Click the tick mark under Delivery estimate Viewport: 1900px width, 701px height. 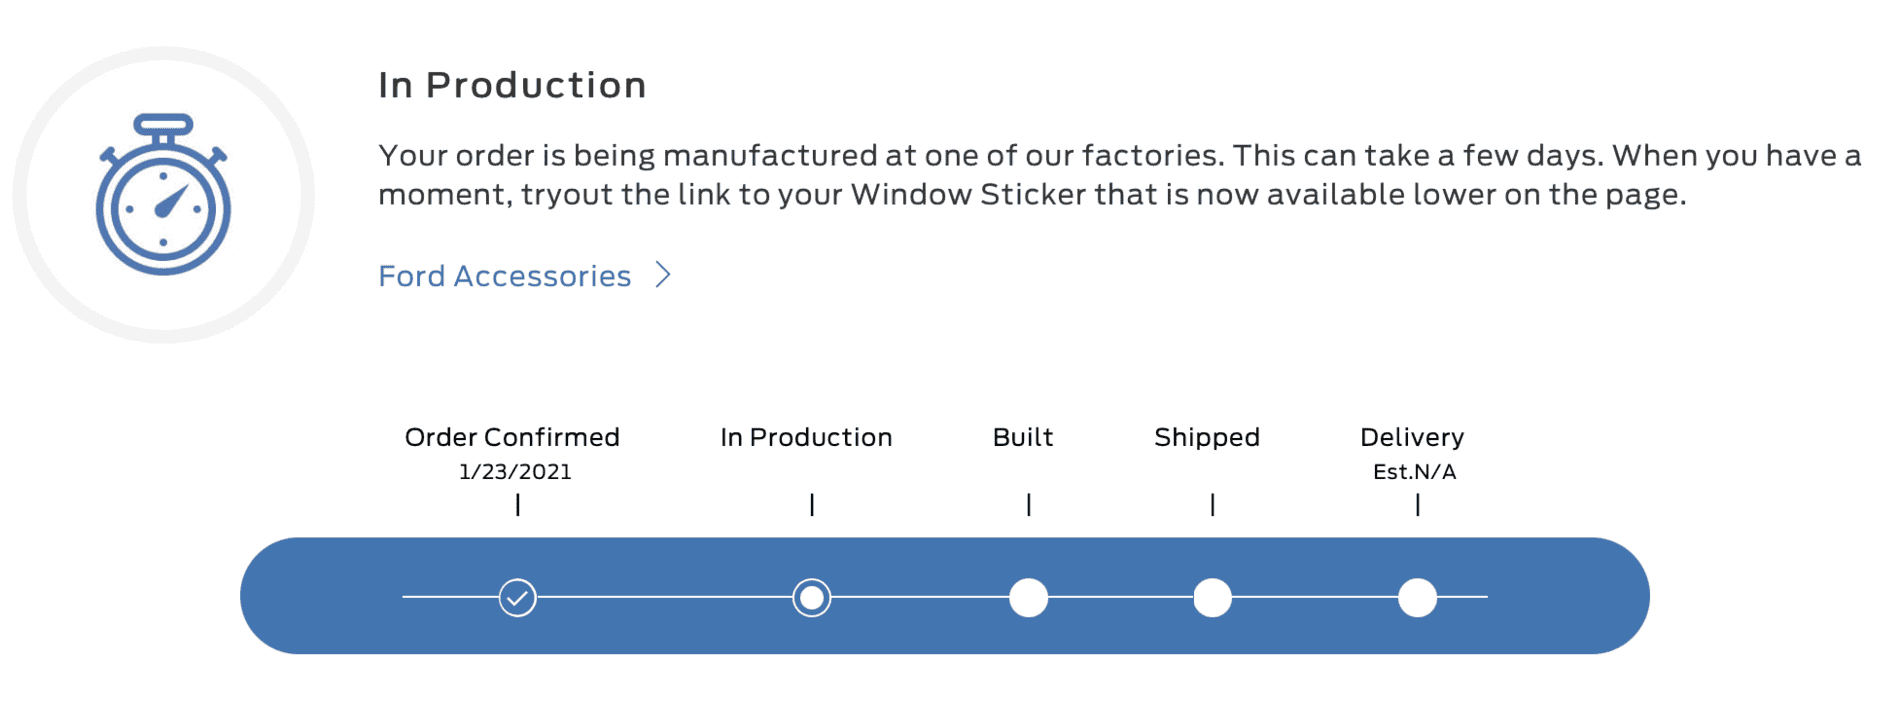point(1417,505)
